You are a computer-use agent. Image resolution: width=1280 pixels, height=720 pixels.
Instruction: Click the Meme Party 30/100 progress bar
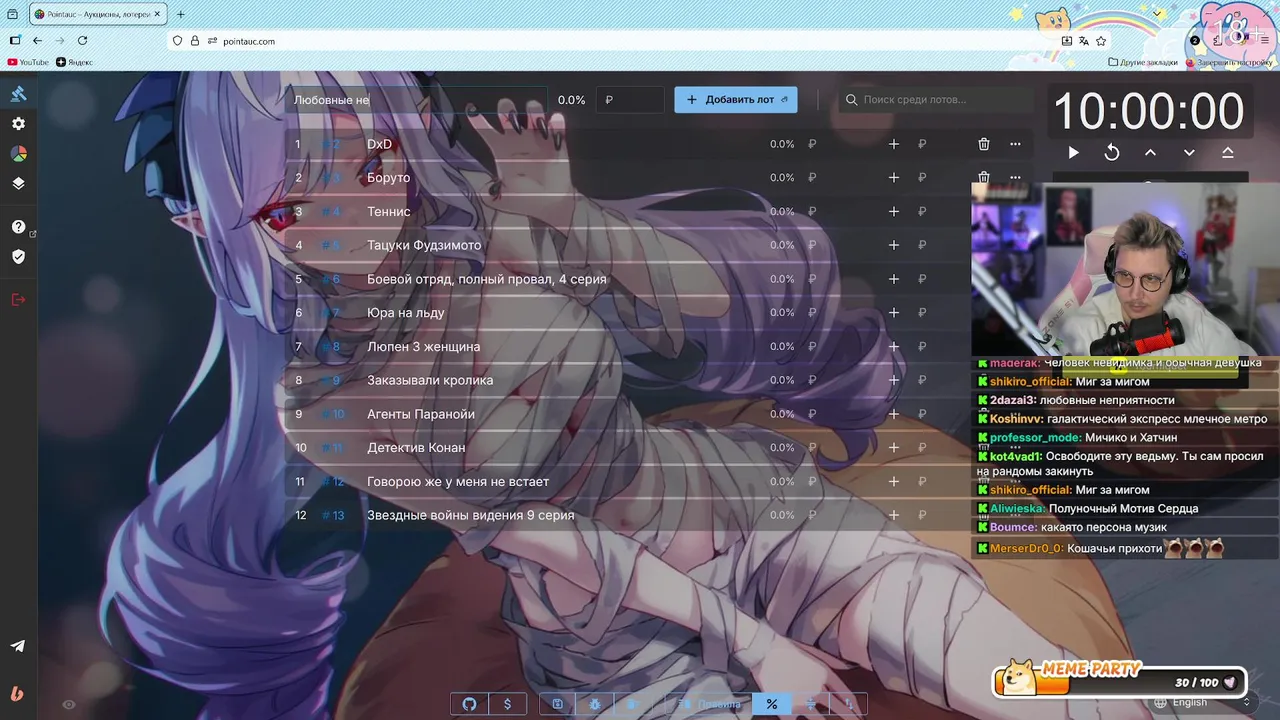click(1121, 680)
